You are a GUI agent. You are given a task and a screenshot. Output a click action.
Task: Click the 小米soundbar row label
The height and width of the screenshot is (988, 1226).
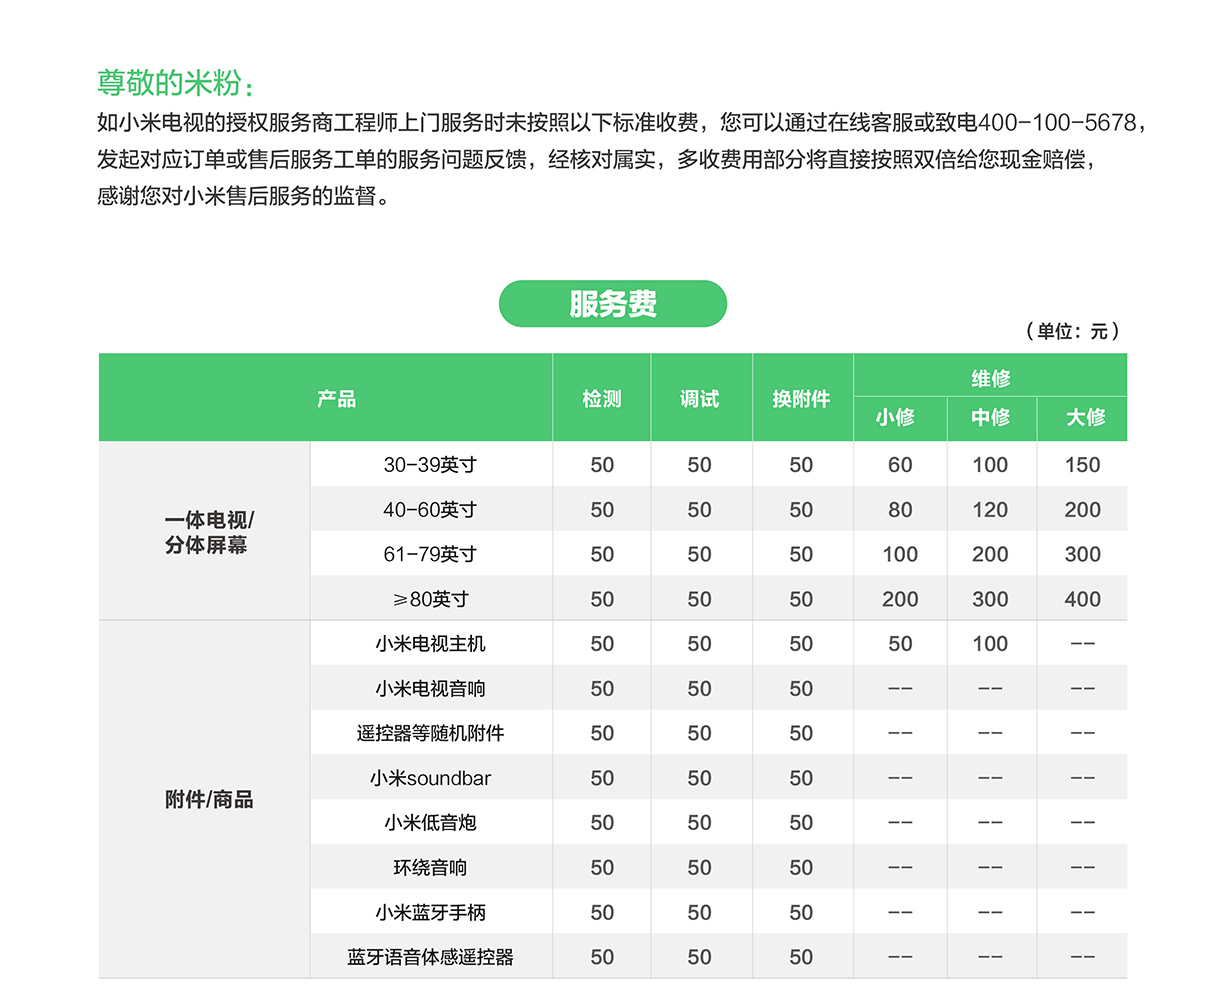(430, 778)
